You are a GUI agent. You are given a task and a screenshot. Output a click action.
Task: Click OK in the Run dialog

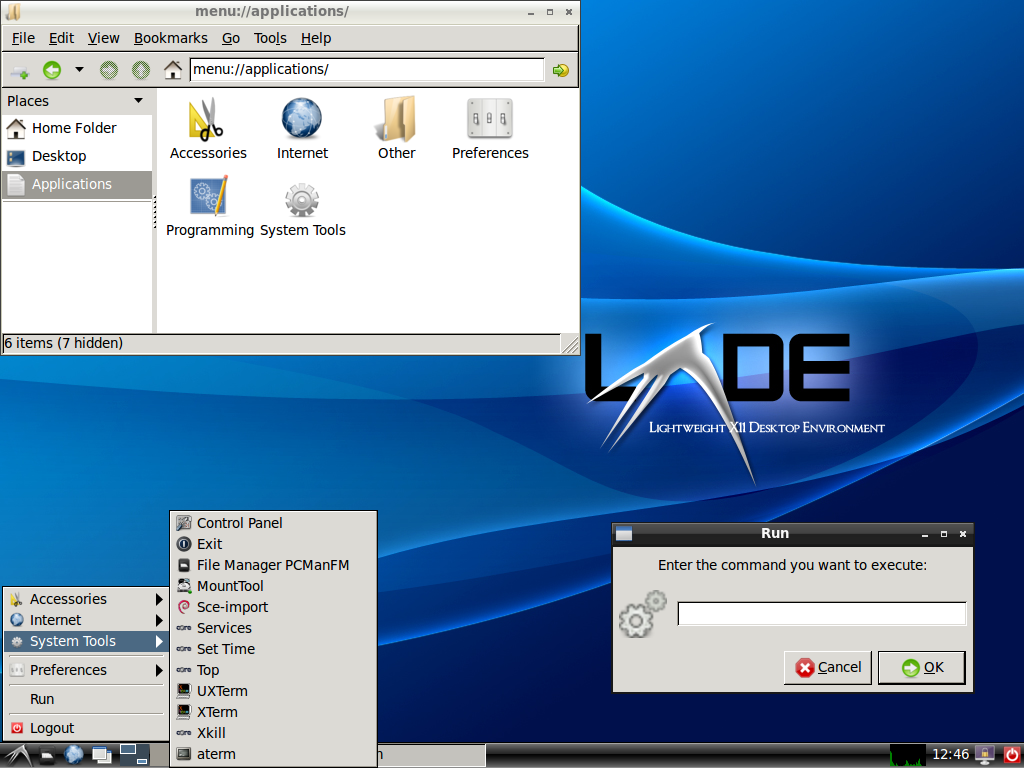pos(921,667)
